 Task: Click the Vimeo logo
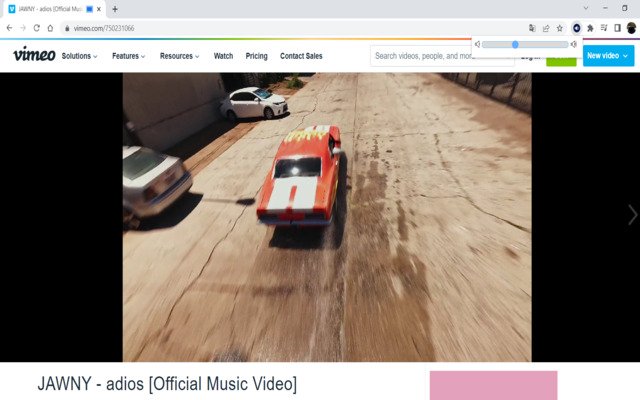pyautogui.click(x=34, y=55)
